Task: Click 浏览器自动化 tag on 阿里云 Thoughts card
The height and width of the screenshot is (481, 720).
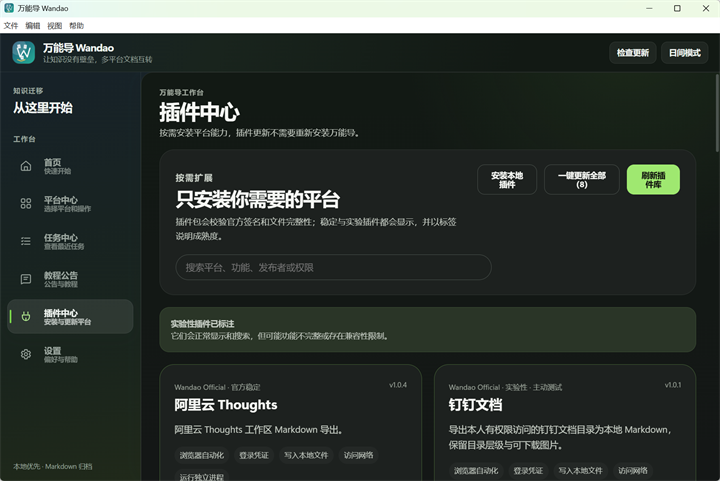Action: pos(202,455)
